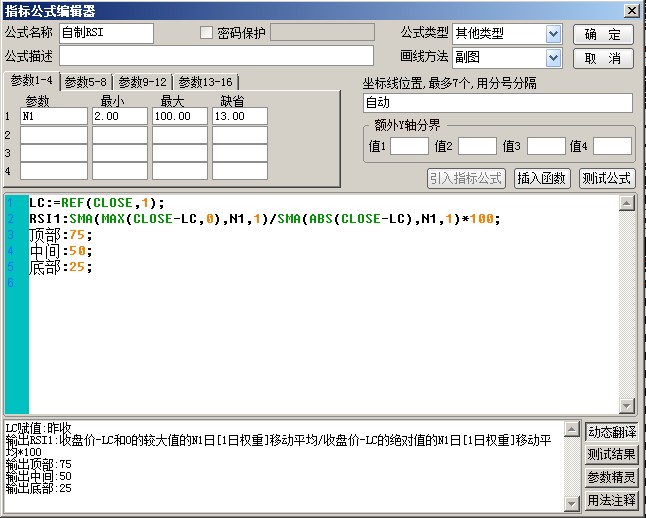
Task: Click the 值2 input field
Action: point(477,146)
